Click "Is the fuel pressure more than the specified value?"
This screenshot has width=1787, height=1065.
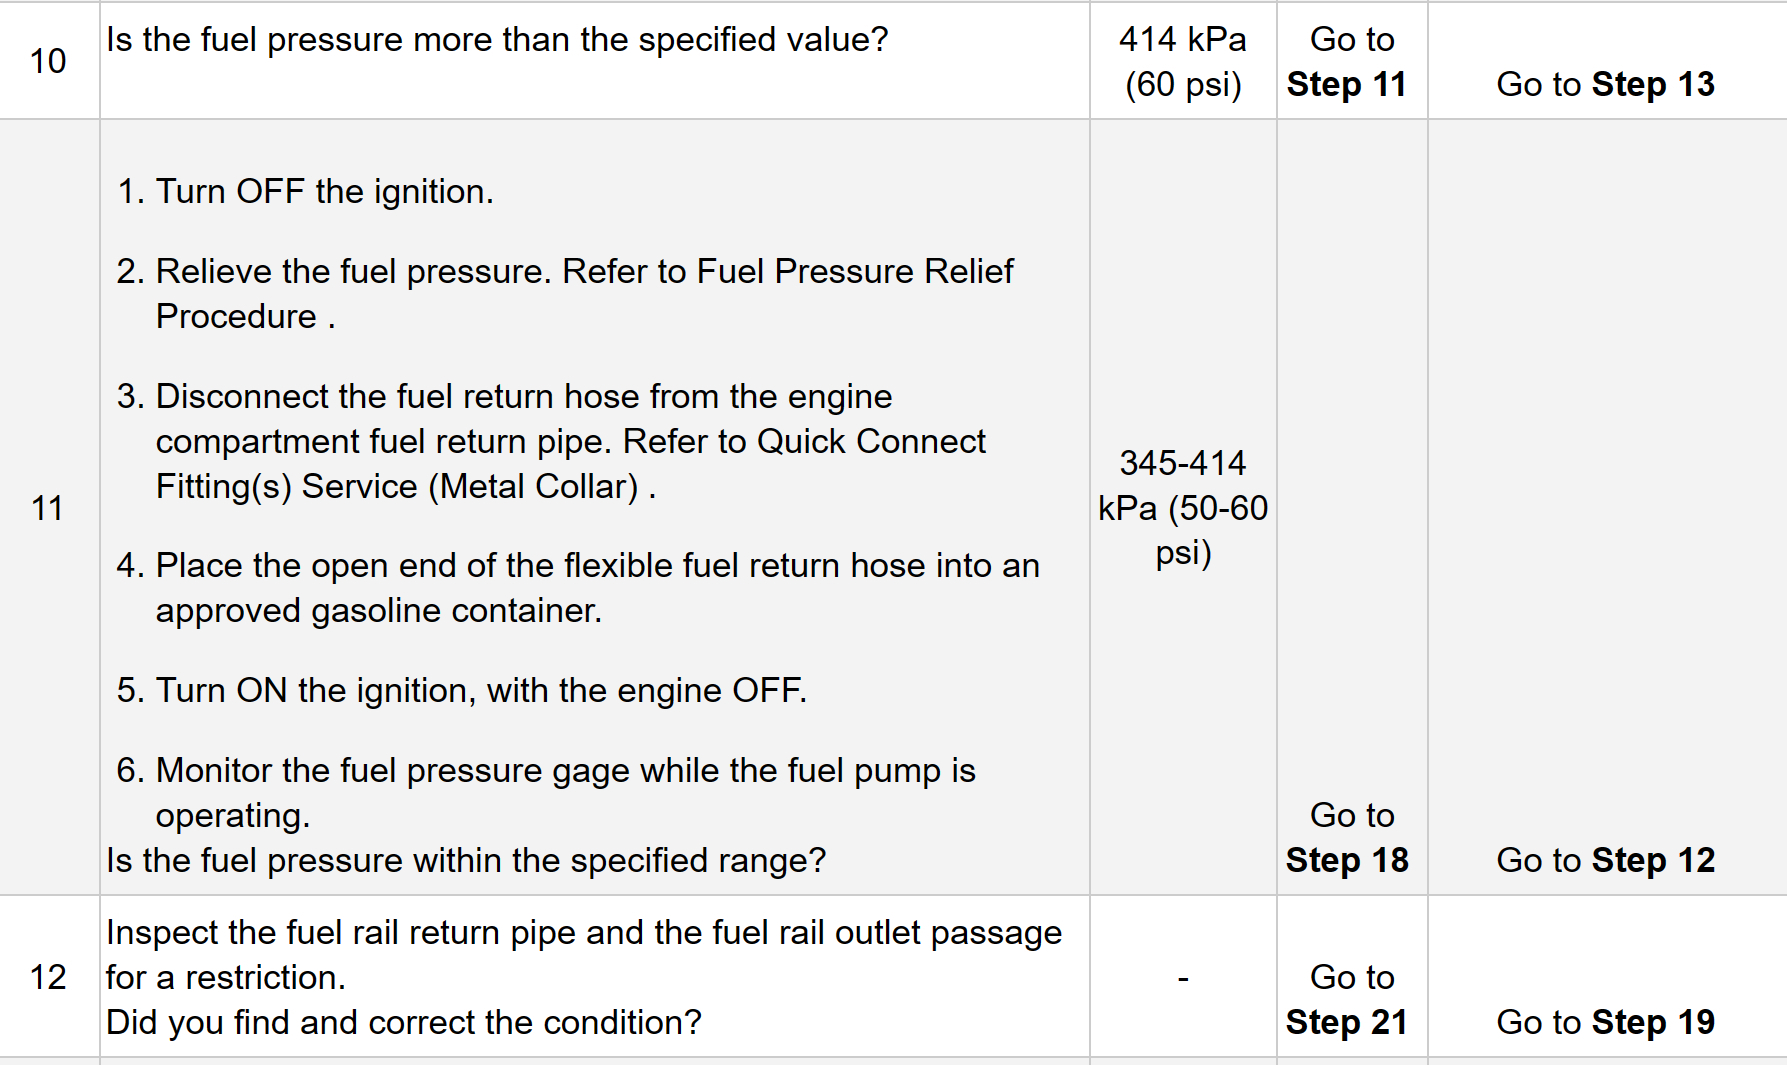[x=497, y=39]
